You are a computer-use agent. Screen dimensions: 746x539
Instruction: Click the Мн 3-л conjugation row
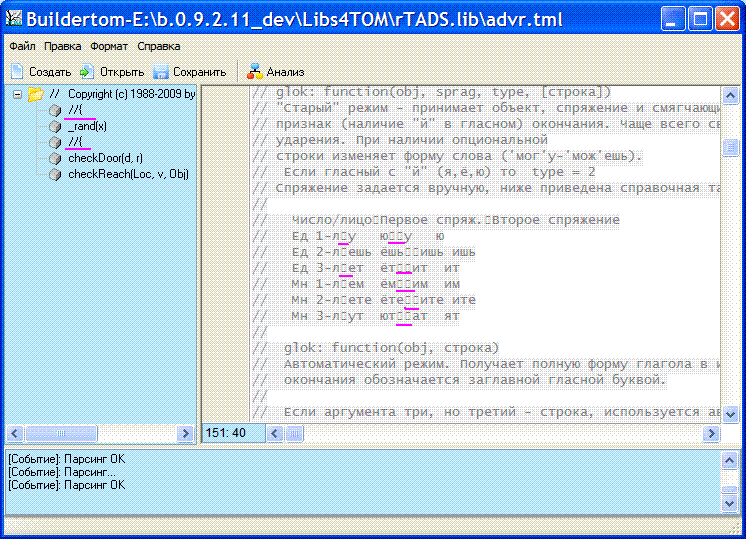coord(356,316)
